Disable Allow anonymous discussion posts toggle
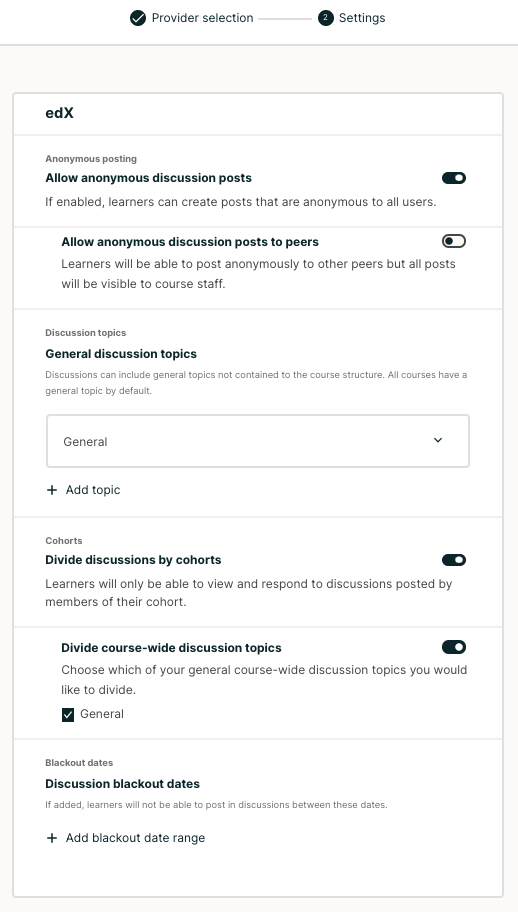 tap(454, 178)
